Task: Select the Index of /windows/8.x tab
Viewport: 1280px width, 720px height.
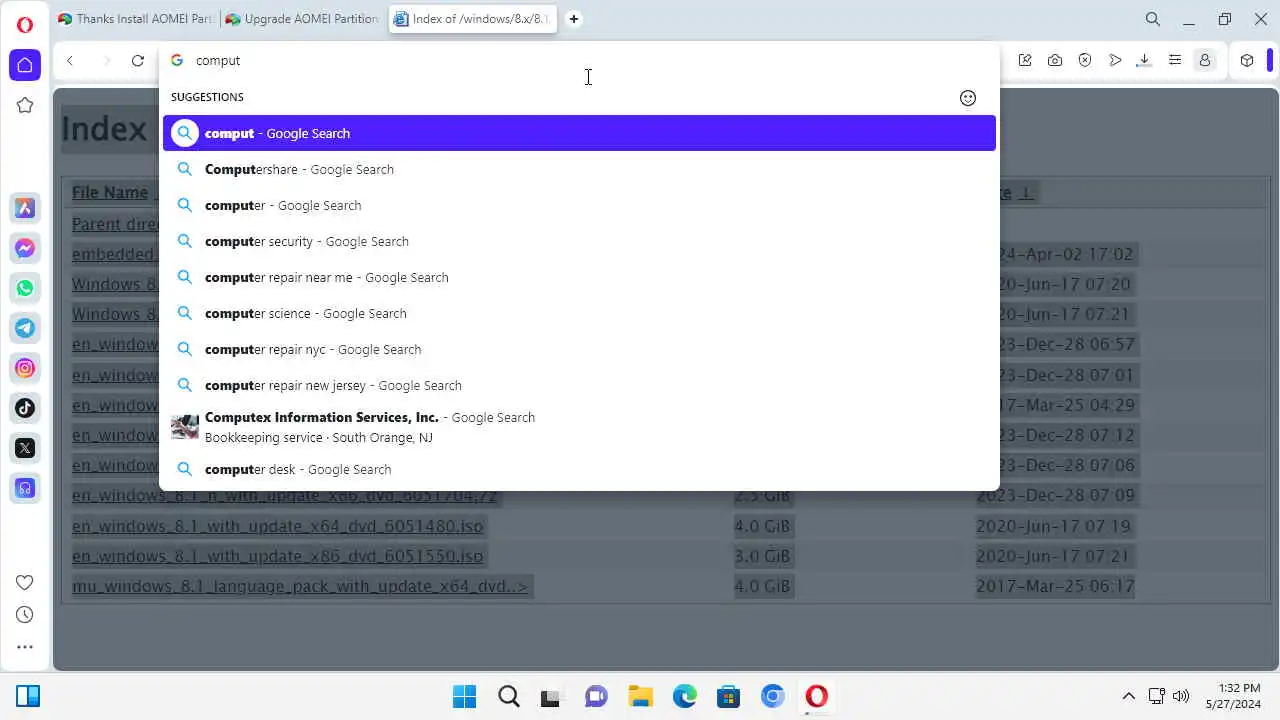Action: point(472,19)
